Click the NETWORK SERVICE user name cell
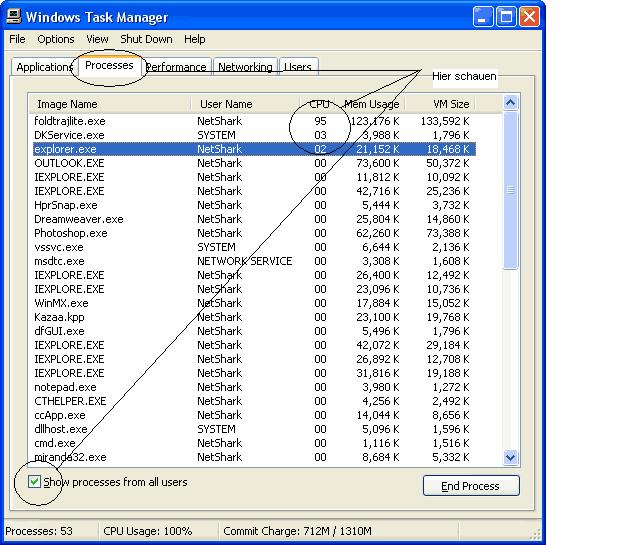This screenshot has width=640, height=545. 244,261
